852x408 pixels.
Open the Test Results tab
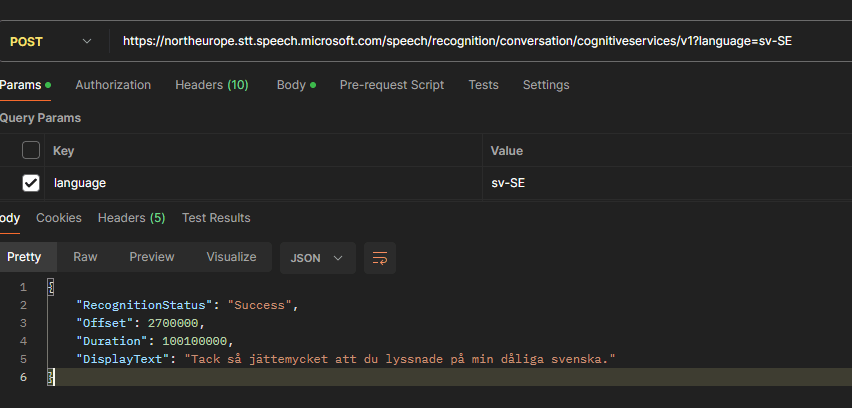[216, 218]
